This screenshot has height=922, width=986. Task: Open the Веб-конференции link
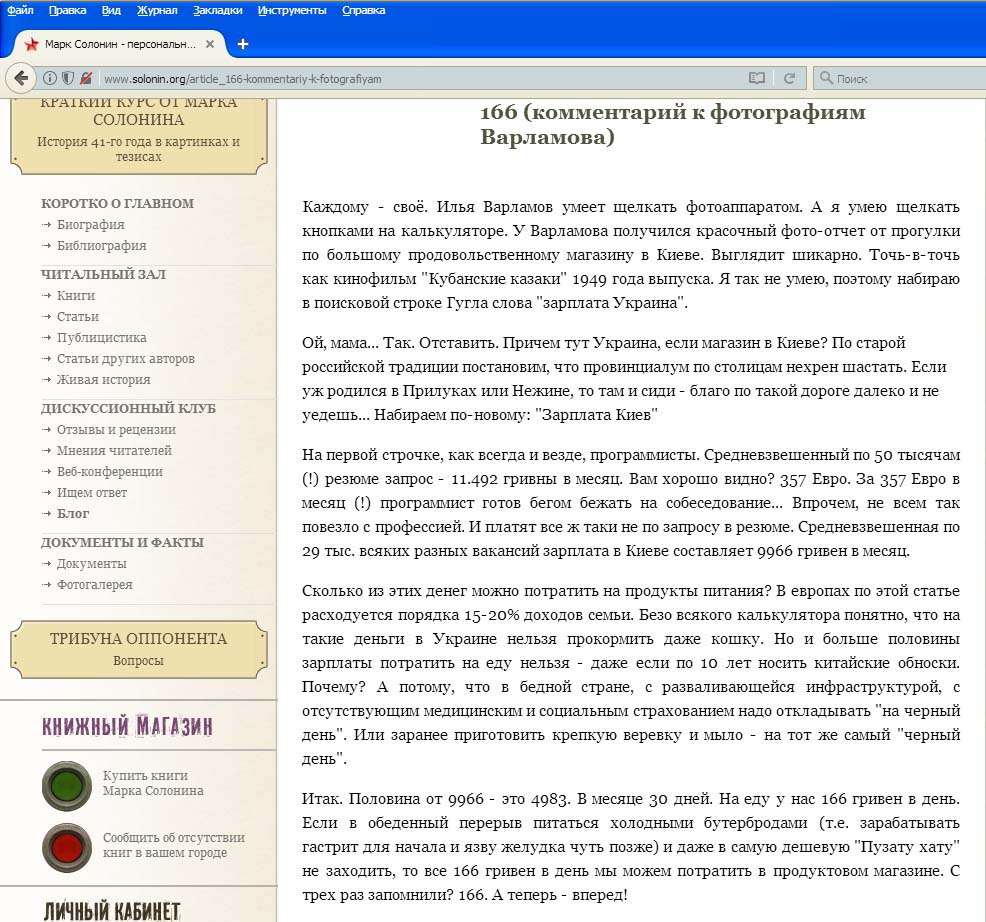point(109,471)
